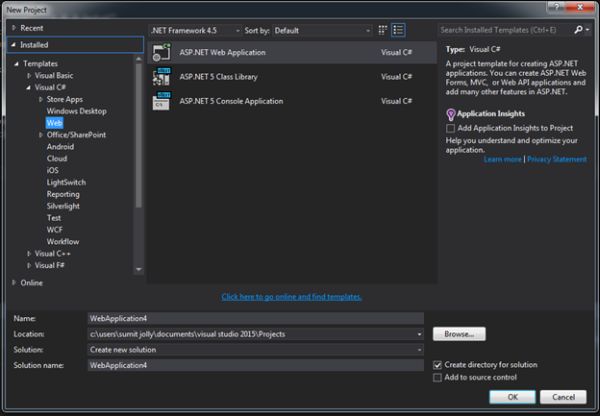Image resolution: width=600 pixels, height=416 pixels.
Task: Select the iOS template category
Action: [52, 171]
